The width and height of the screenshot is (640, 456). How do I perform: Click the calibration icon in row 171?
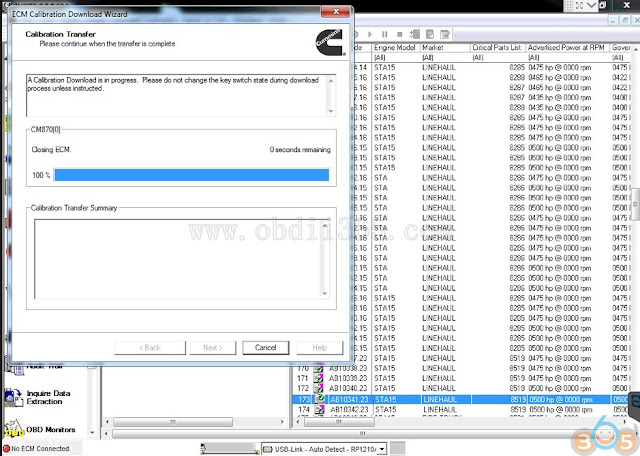(x=318, y=378)
